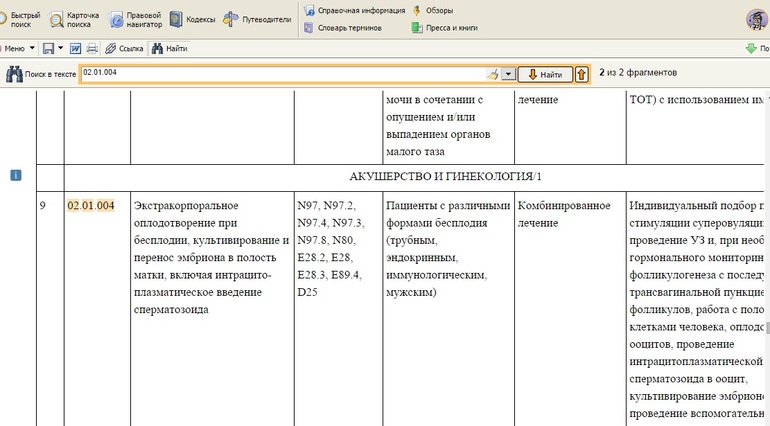Screen dimensions: 770x426
Task: Click the printer icon to print
Action: [92, 48]
